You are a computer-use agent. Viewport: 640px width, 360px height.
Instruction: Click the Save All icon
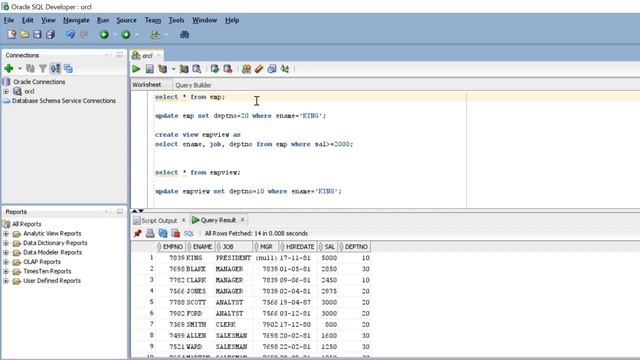click(x=50, y=35)
